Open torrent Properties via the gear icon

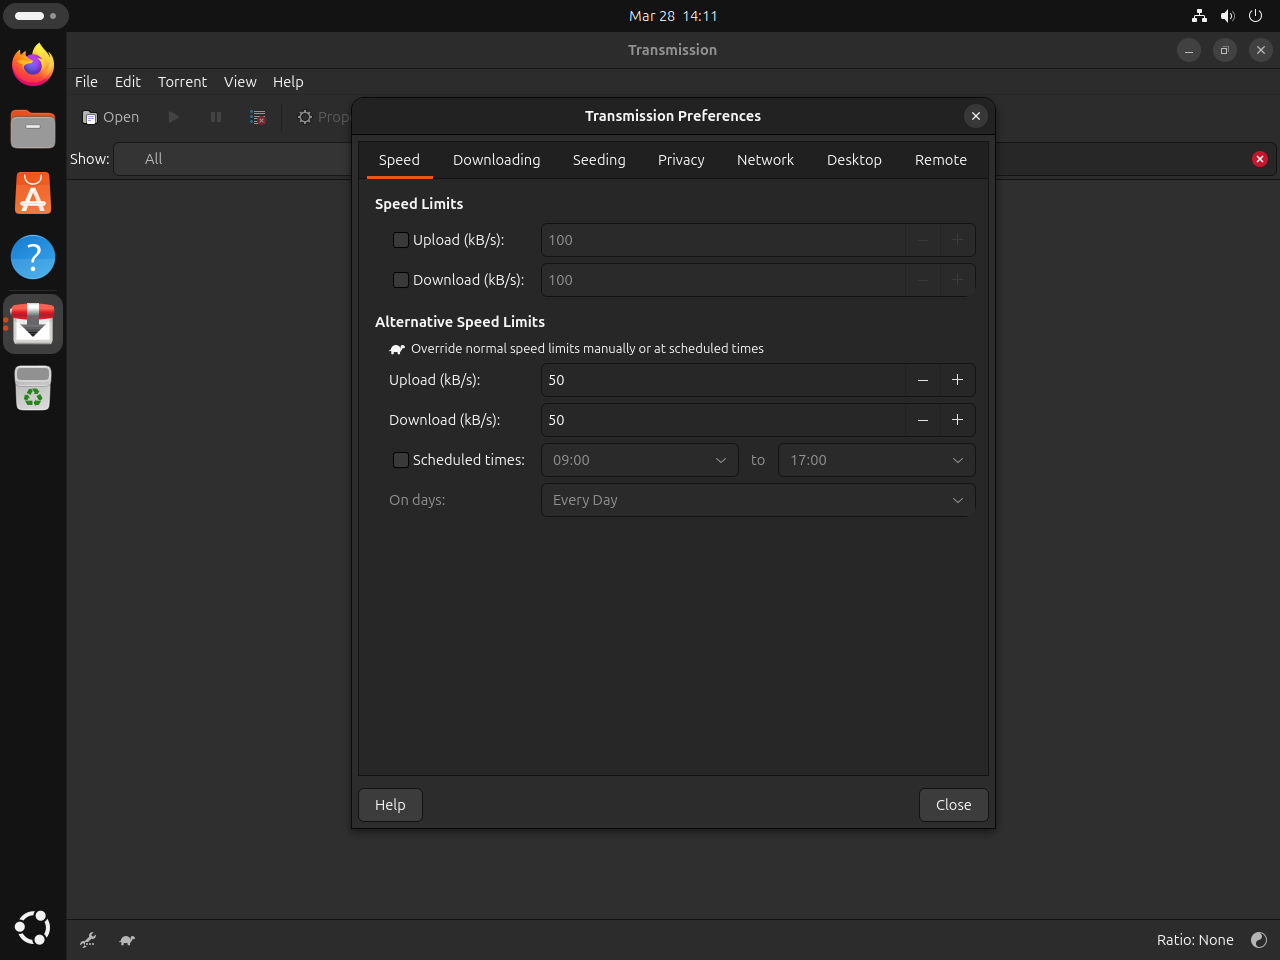click(304, 117)
